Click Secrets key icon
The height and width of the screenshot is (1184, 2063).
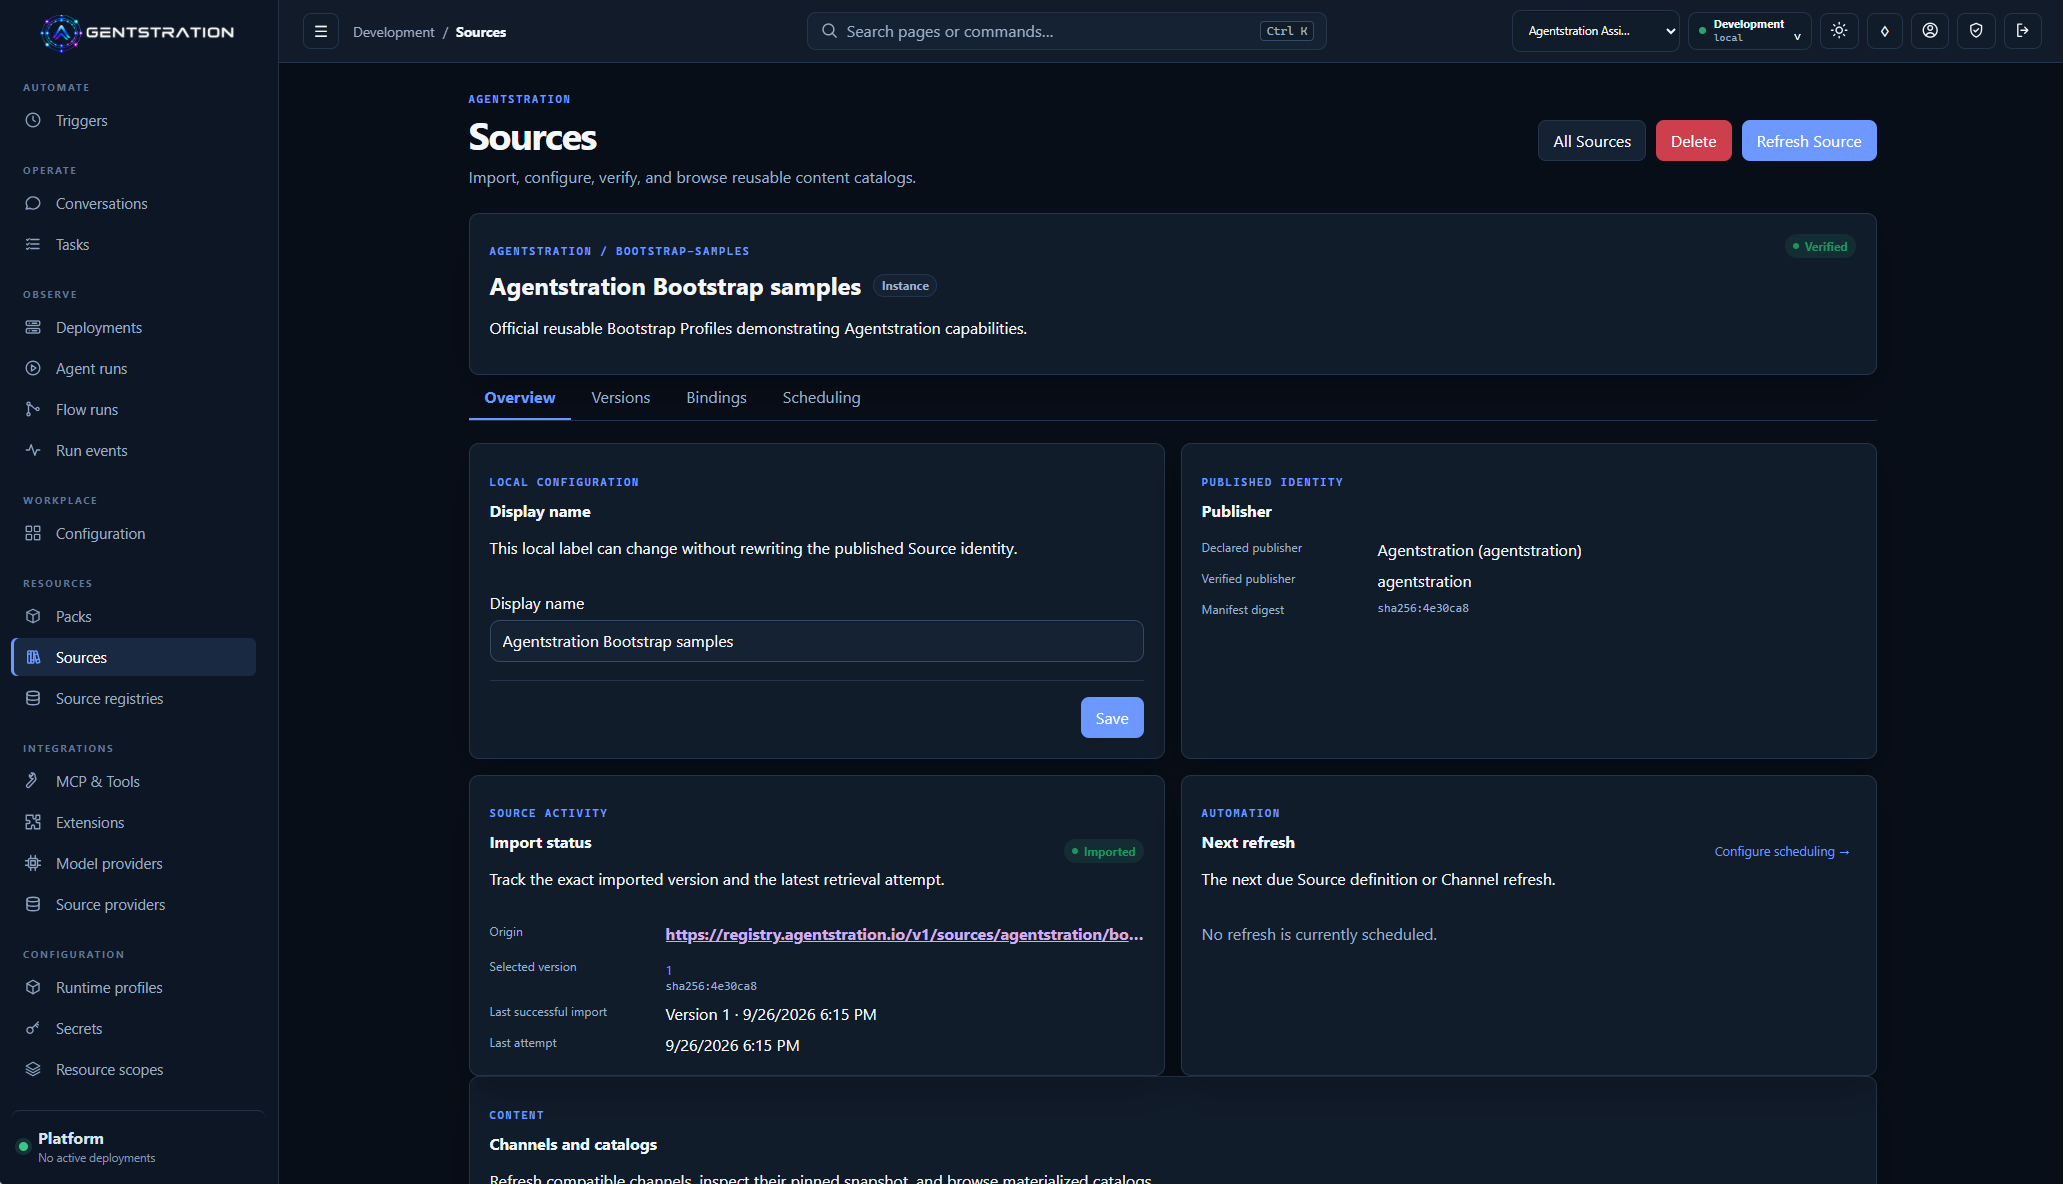[x=33, y=1028]
